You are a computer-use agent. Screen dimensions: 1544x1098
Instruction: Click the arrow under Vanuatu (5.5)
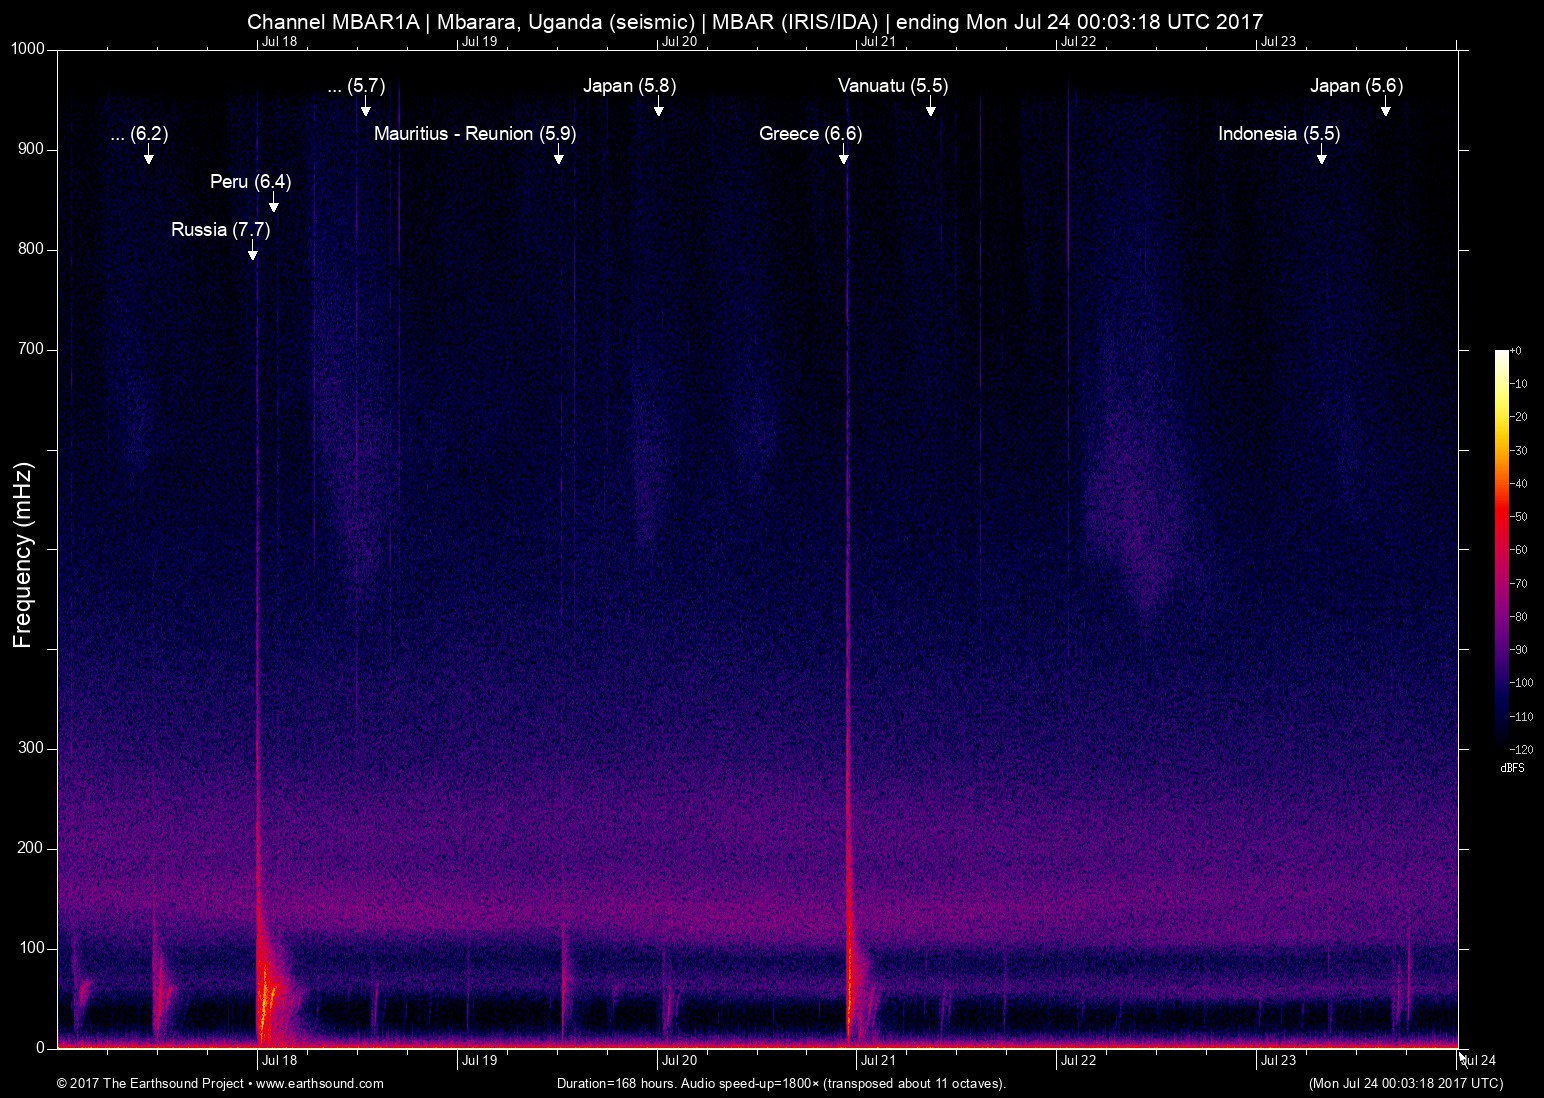[x=931, y=107]
